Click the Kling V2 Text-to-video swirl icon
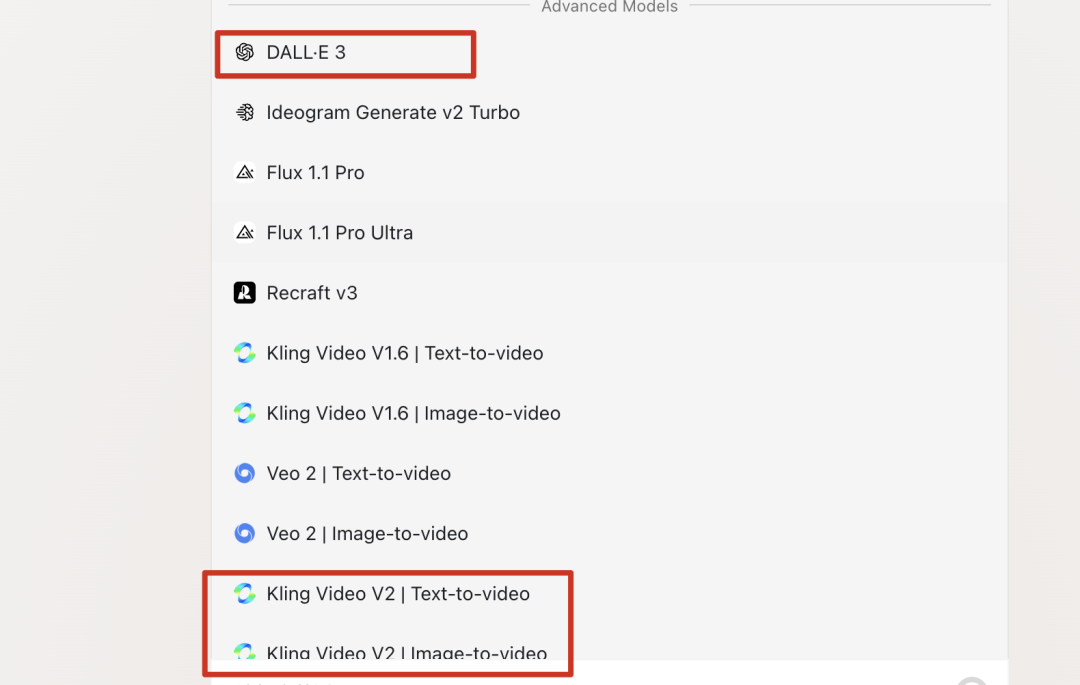This screenshot has height=685, width=1080. tap(245, 593)
